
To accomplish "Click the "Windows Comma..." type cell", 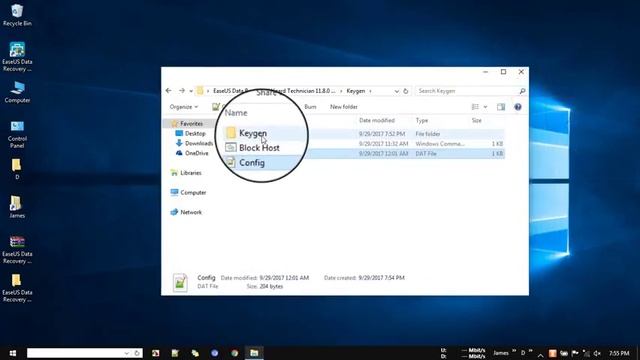I will click(x=440, y=144).
